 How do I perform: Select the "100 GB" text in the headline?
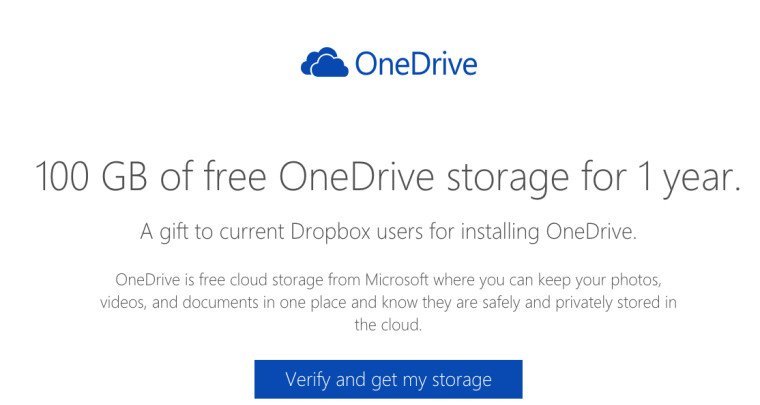[91, 176]
